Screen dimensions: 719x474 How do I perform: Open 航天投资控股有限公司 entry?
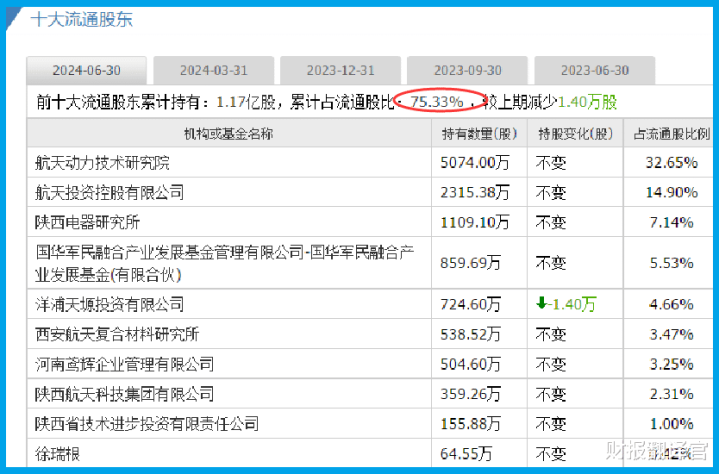110,193
